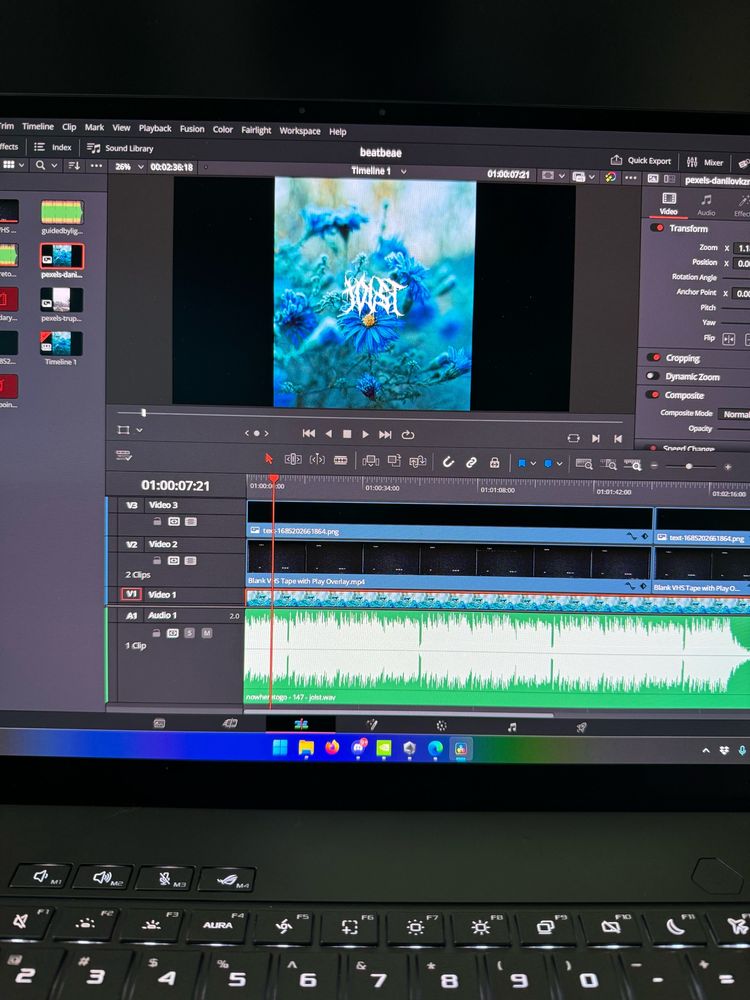Open media pool search icon
Viewport: 750px width, 1000px height.
[41, 165]
